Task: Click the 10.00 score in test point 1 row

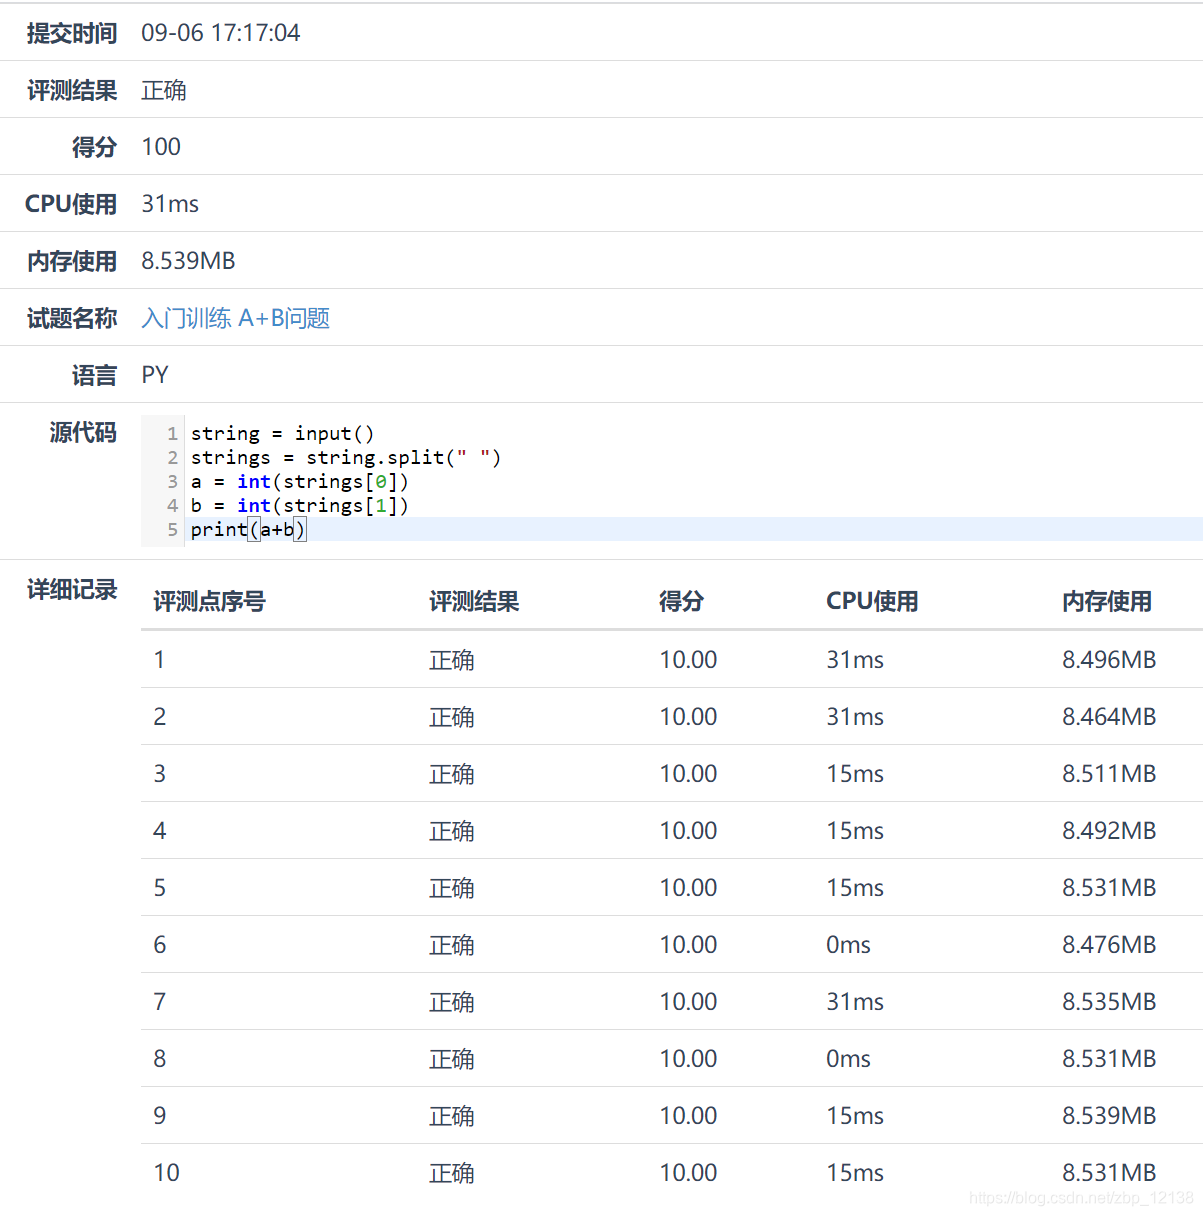Action: (x=688, y=660)
